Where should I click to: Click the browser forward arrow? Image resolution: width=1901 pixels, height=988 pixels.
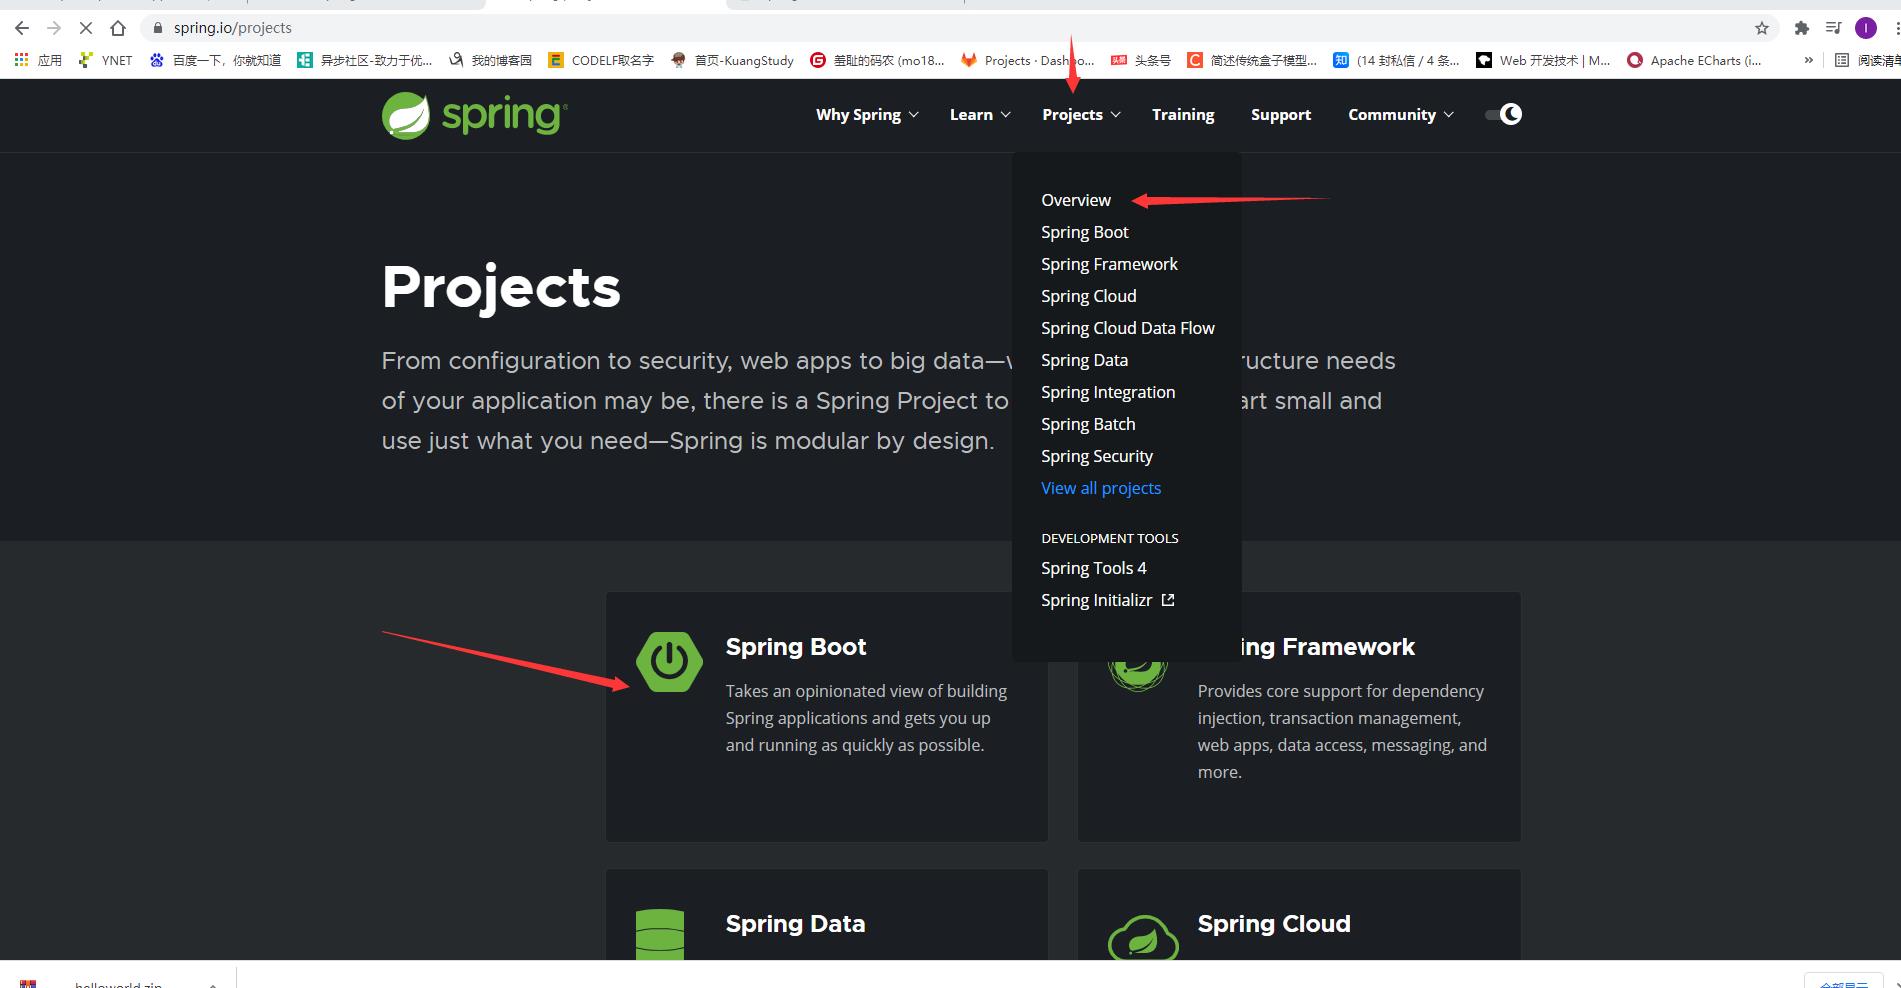[54, 28]
